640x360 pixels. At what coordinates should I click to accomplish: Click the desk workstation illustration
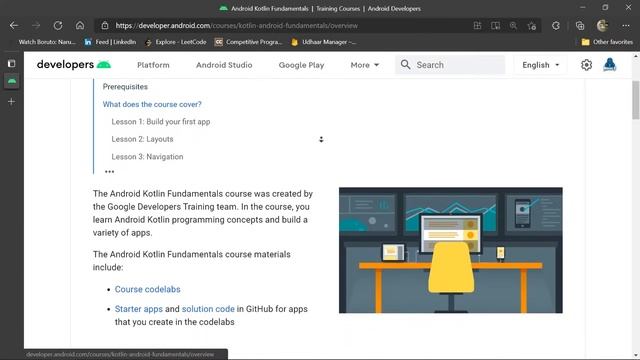[x=451, y=250]
